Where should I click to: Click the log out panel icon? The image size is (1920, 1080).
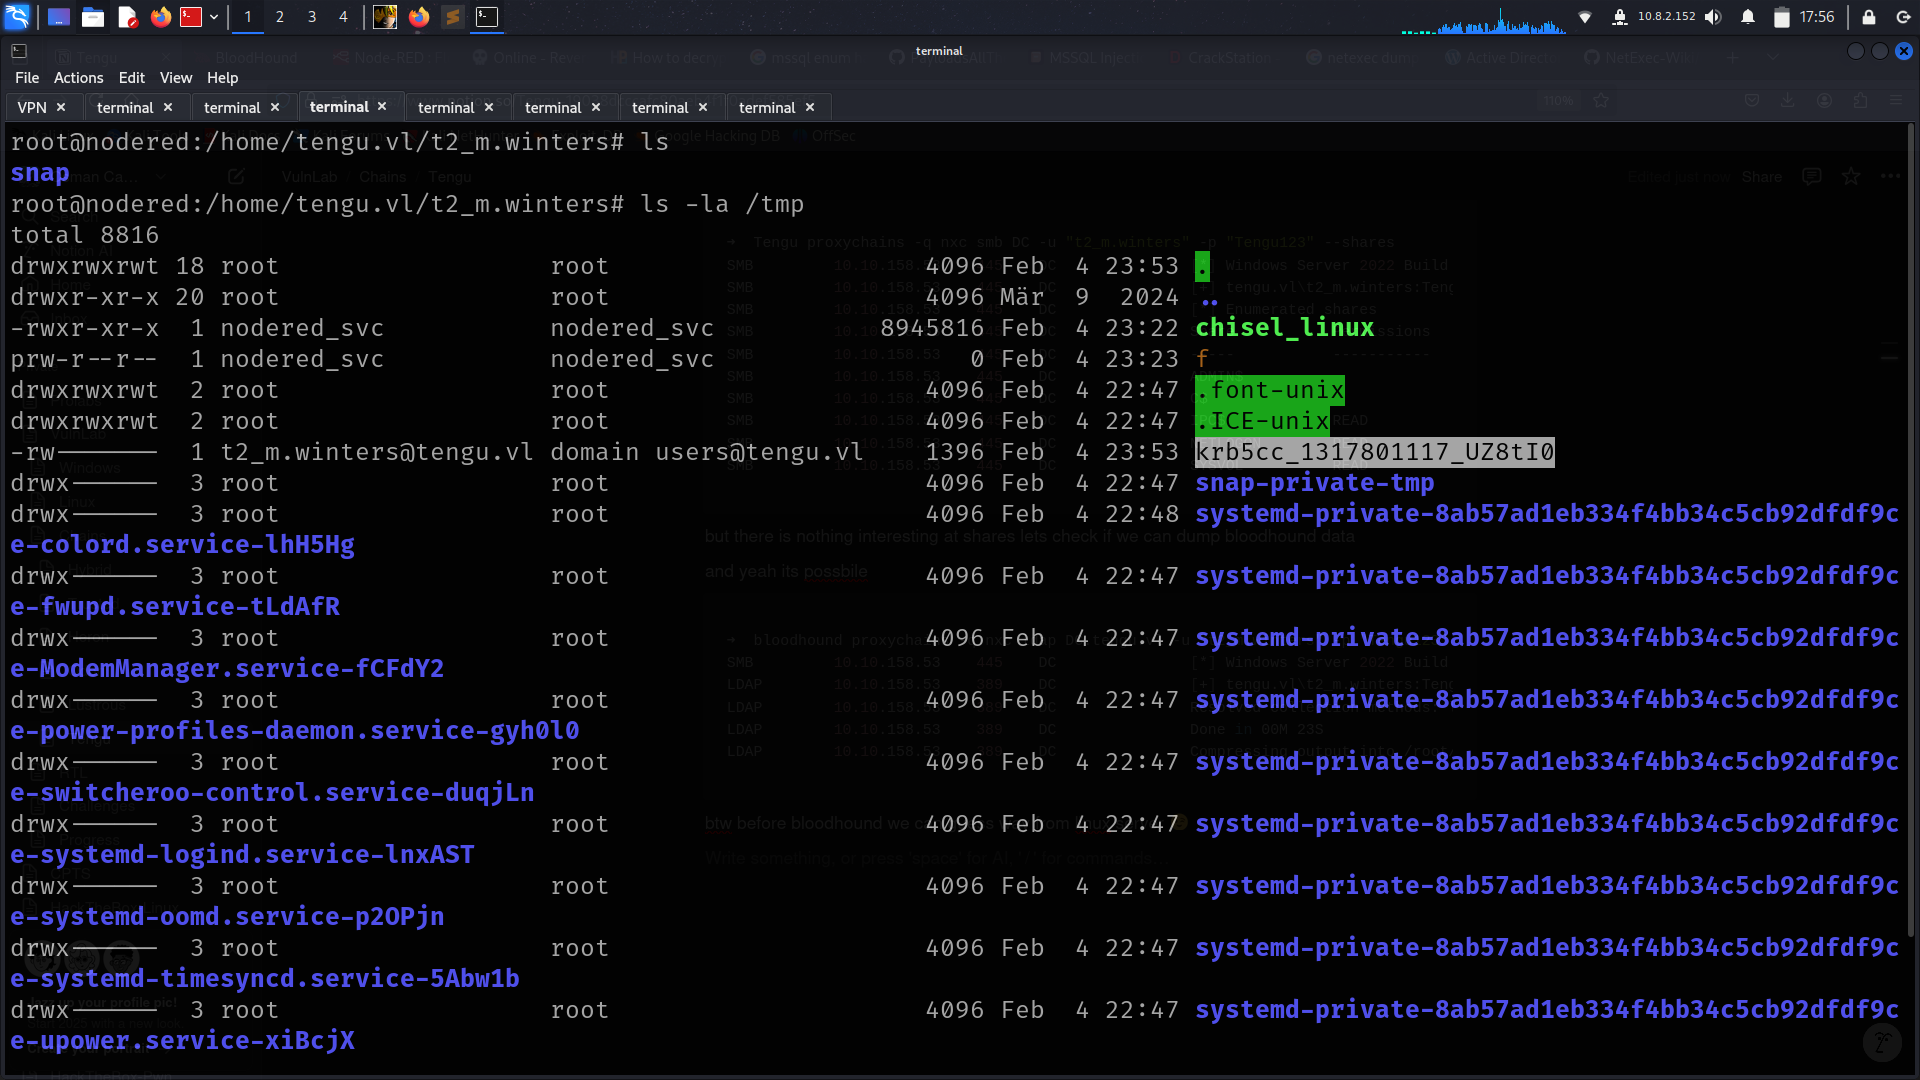(x=1903, y=17)
